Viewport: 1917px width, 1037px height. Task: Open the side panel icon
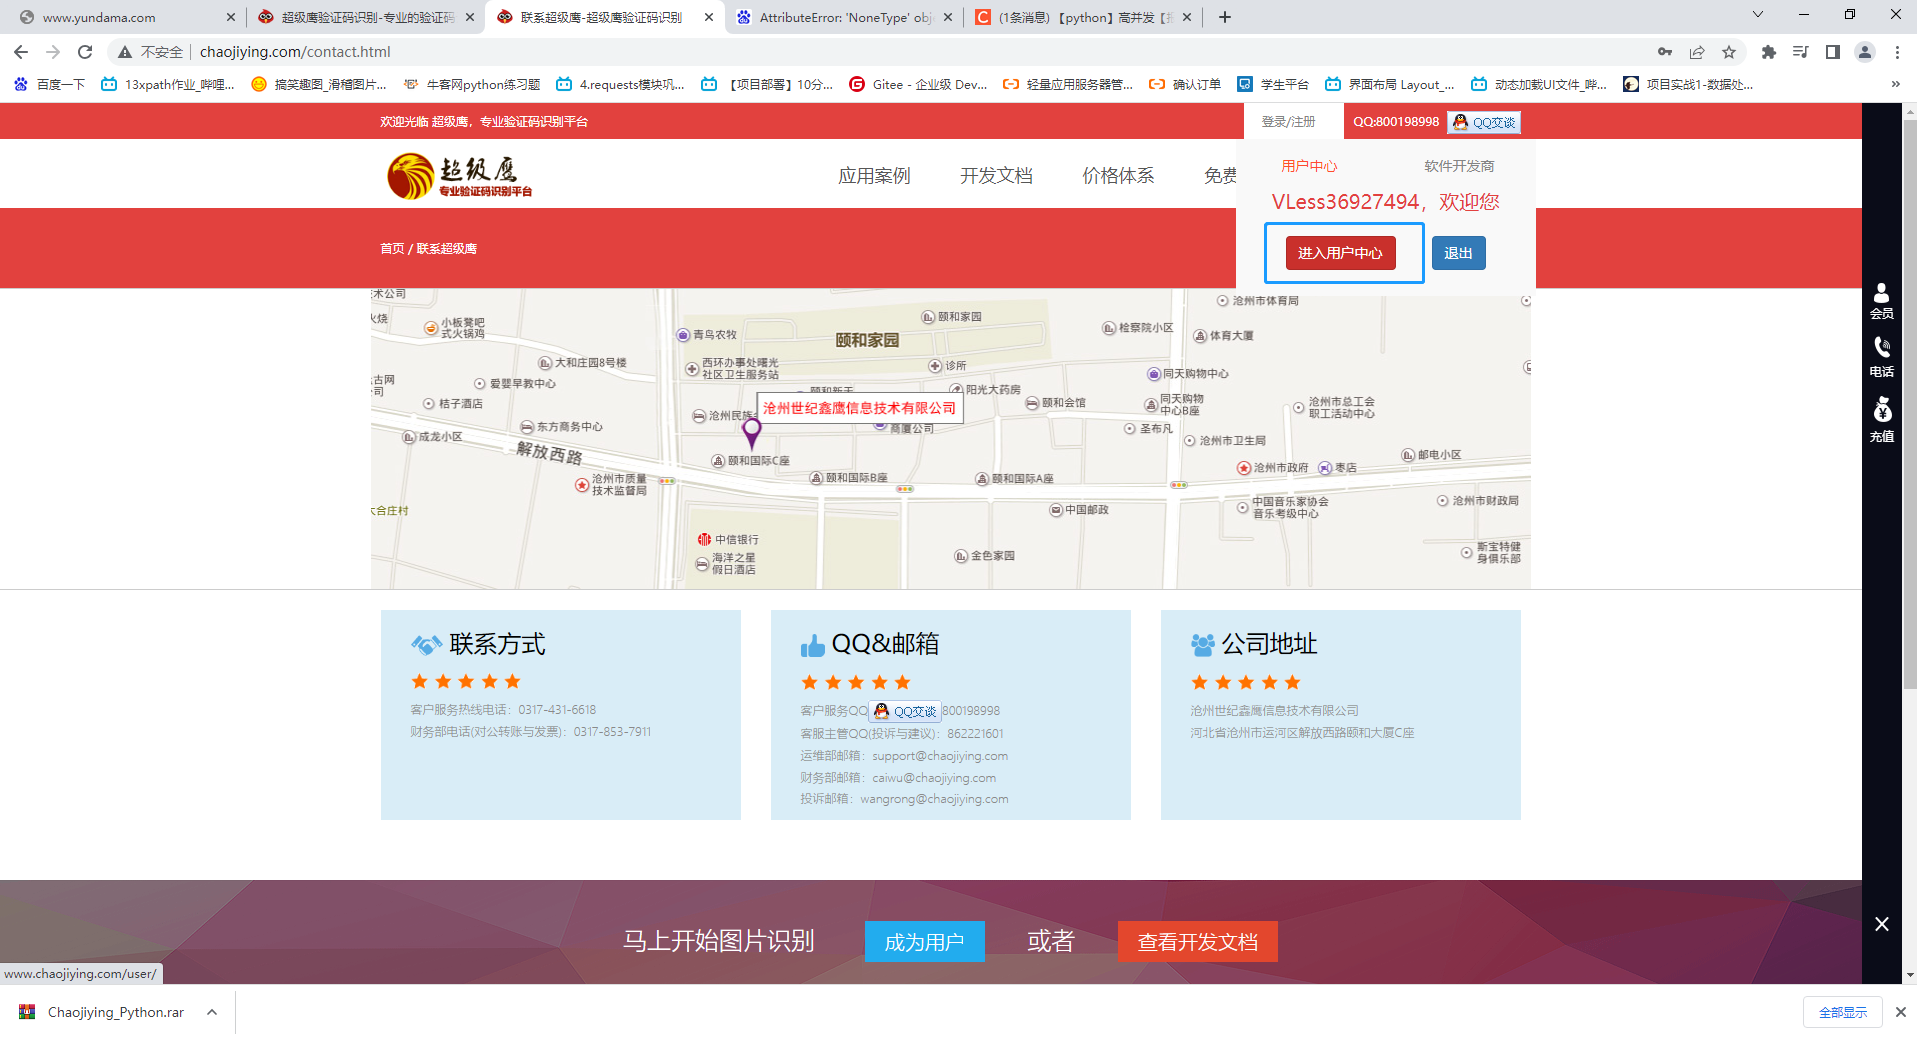coord(1833,52)
